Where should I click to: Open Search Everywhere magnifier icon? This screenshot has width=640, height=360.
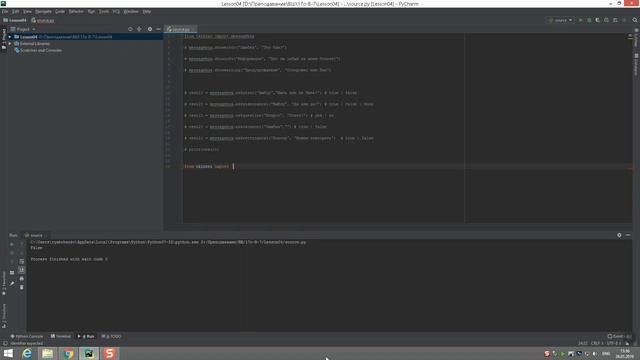point(635,20)
